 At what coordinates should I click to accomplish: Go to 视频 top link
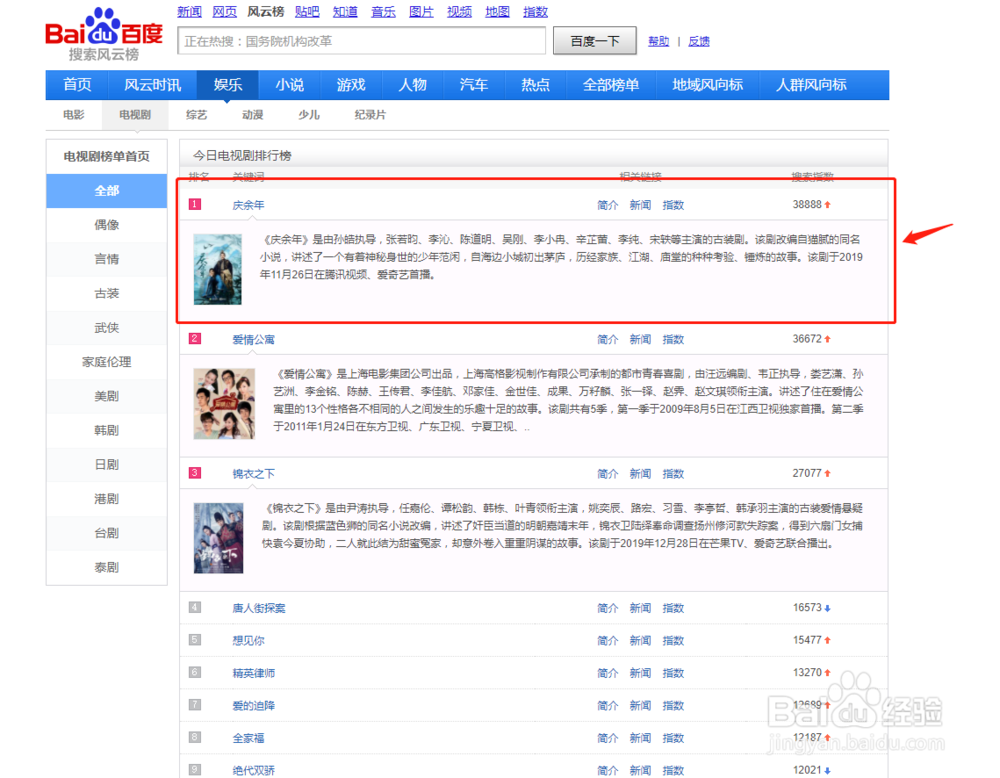(459, 11)
